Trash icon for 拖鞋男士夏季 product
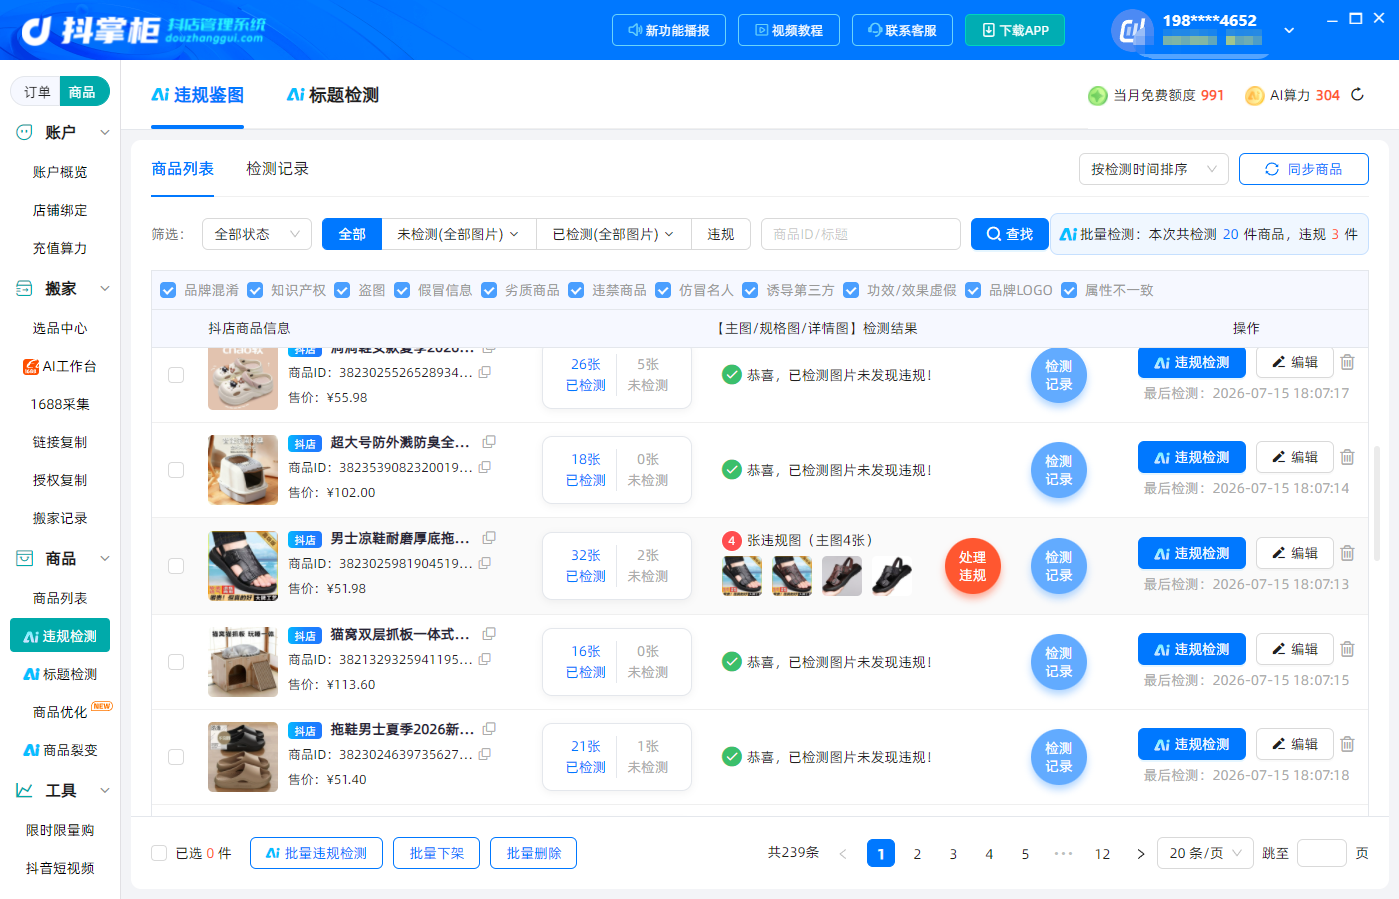This screenshot has height=899, width=1399. [x=1347, y=744]
